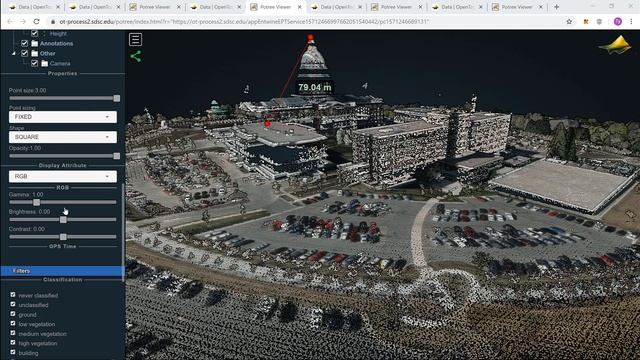Image resolution: width=640 pixels, height=360 pixels.
Task: Close the active Potree Viewer tab
Action: pyautogui.click(x=300, y=7)
